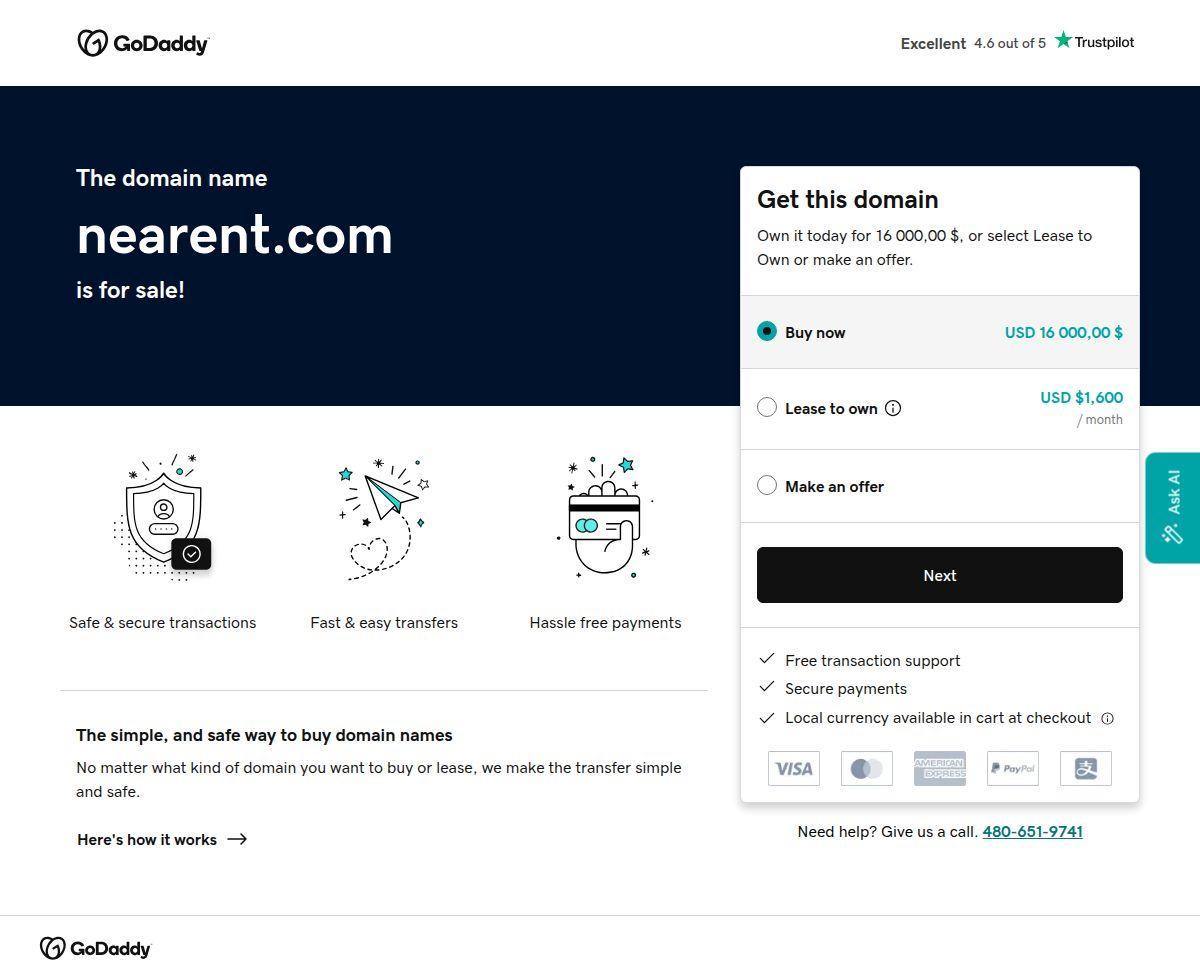This screenshot has height=960, width=1200.
Task: Select the Lease to own radio option
Action: click(767, 407)
